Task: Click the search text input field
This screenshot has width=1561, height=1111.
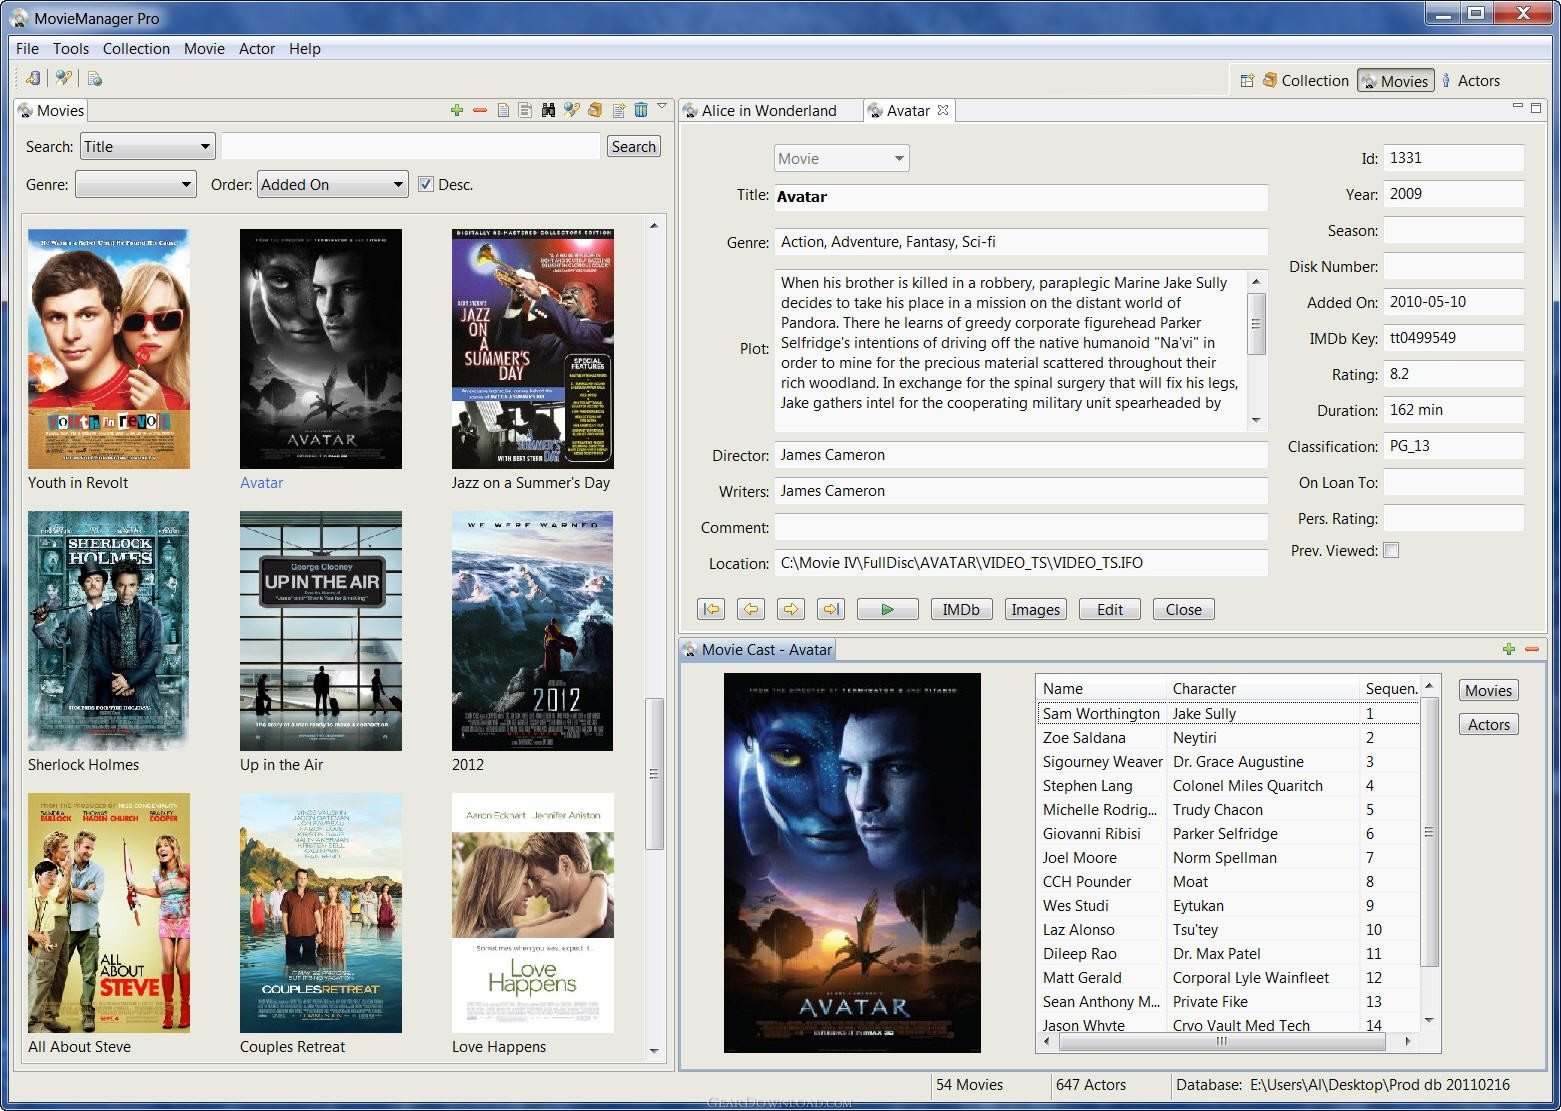Action: pos(411,146)
